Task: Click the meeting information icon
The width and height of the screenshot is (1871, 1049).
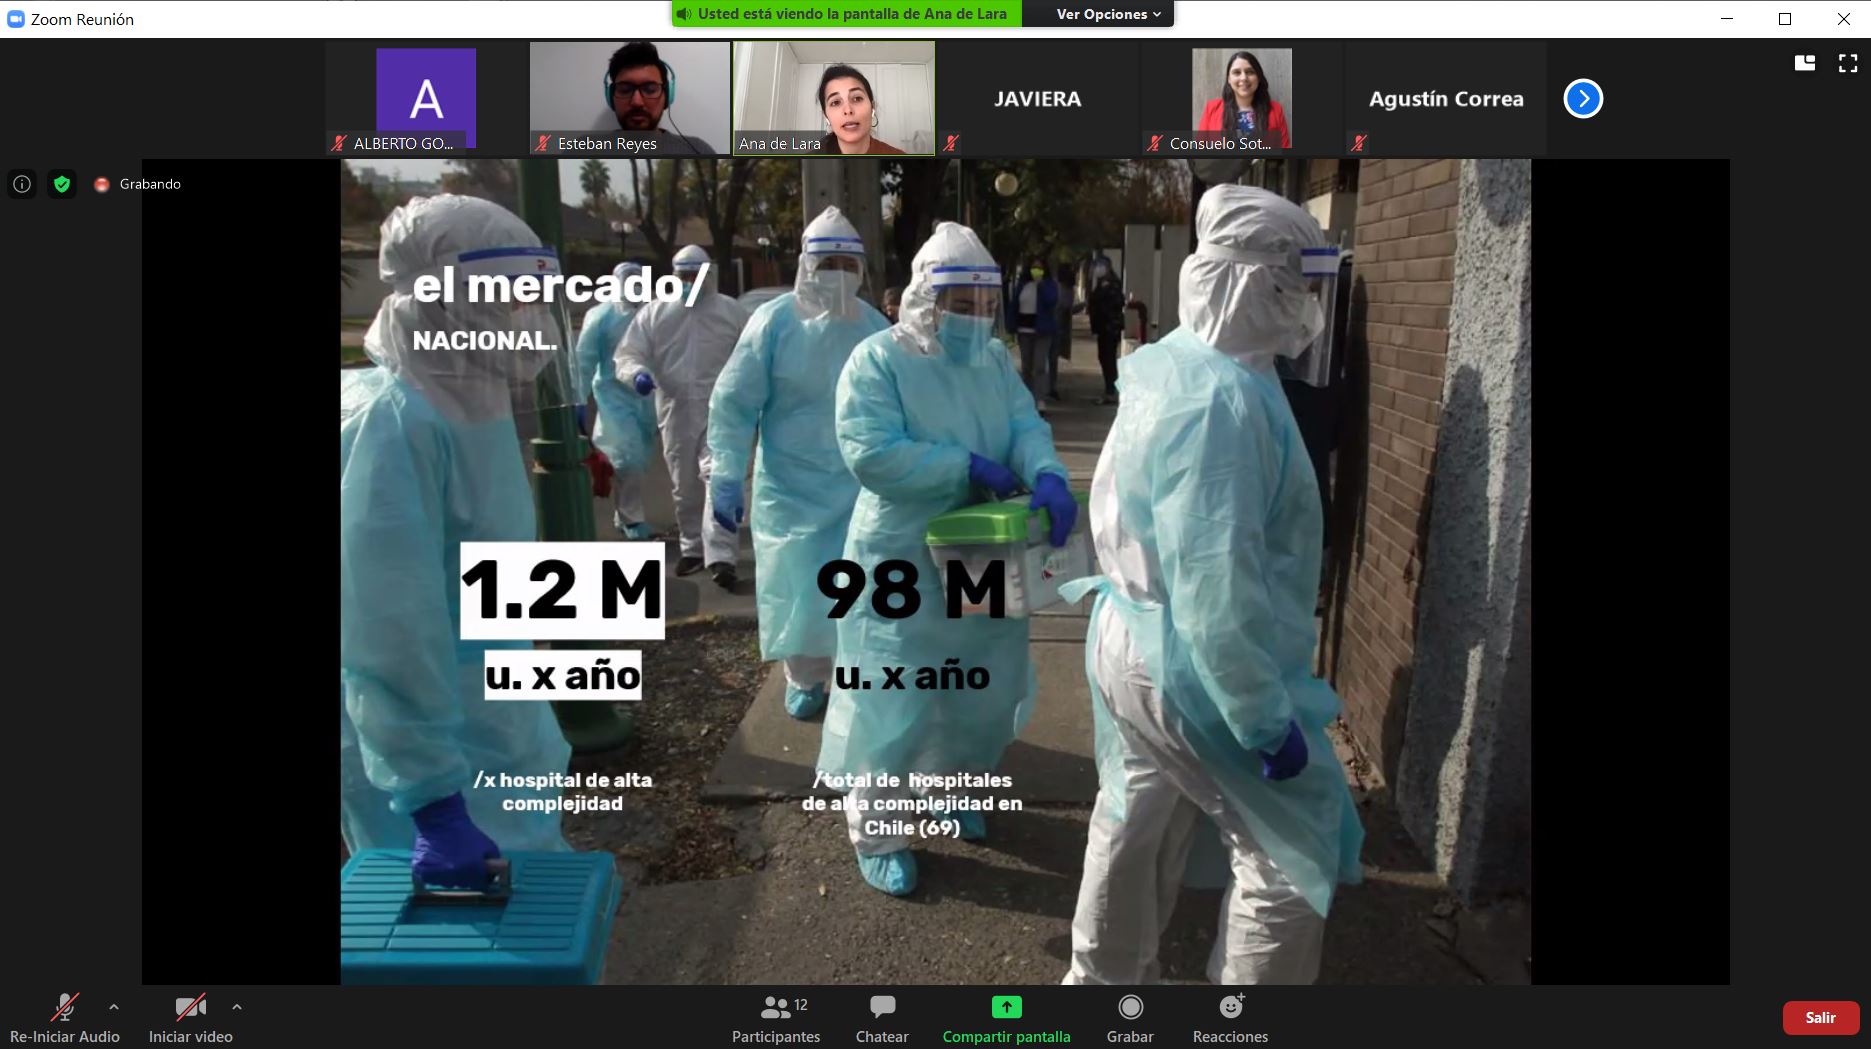Action: click(22, 184)
